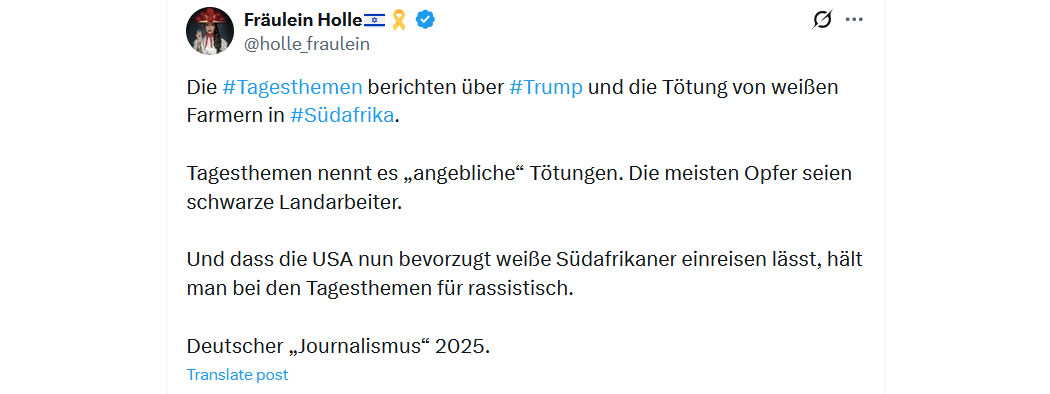Open Fräulein Holle's profile picture
The width and height of the screenshot is (1050, 394).
pyautogui.click(x=210, y=31)
